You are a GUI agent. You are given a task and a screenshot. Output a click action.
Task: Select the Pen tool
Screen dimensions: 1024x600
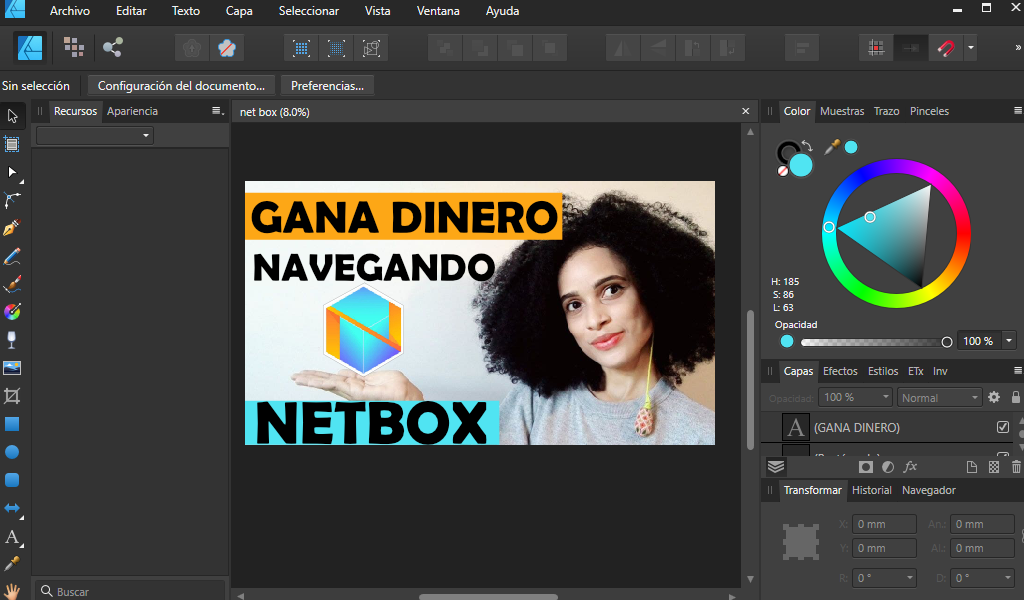(12, 228)
